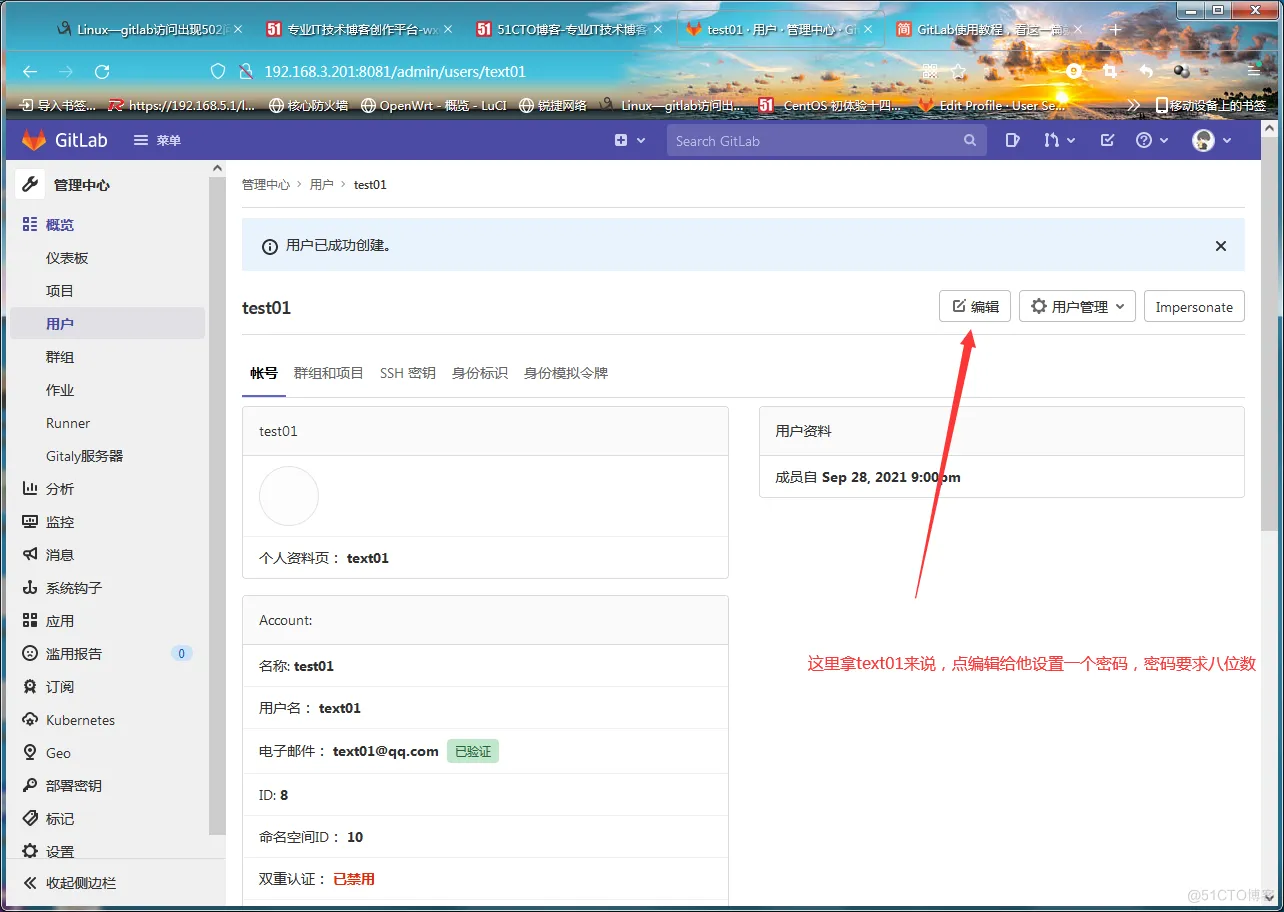1284x912 pixels.
Task: Open the merge requests dropdown
Action: (1059, 141)
